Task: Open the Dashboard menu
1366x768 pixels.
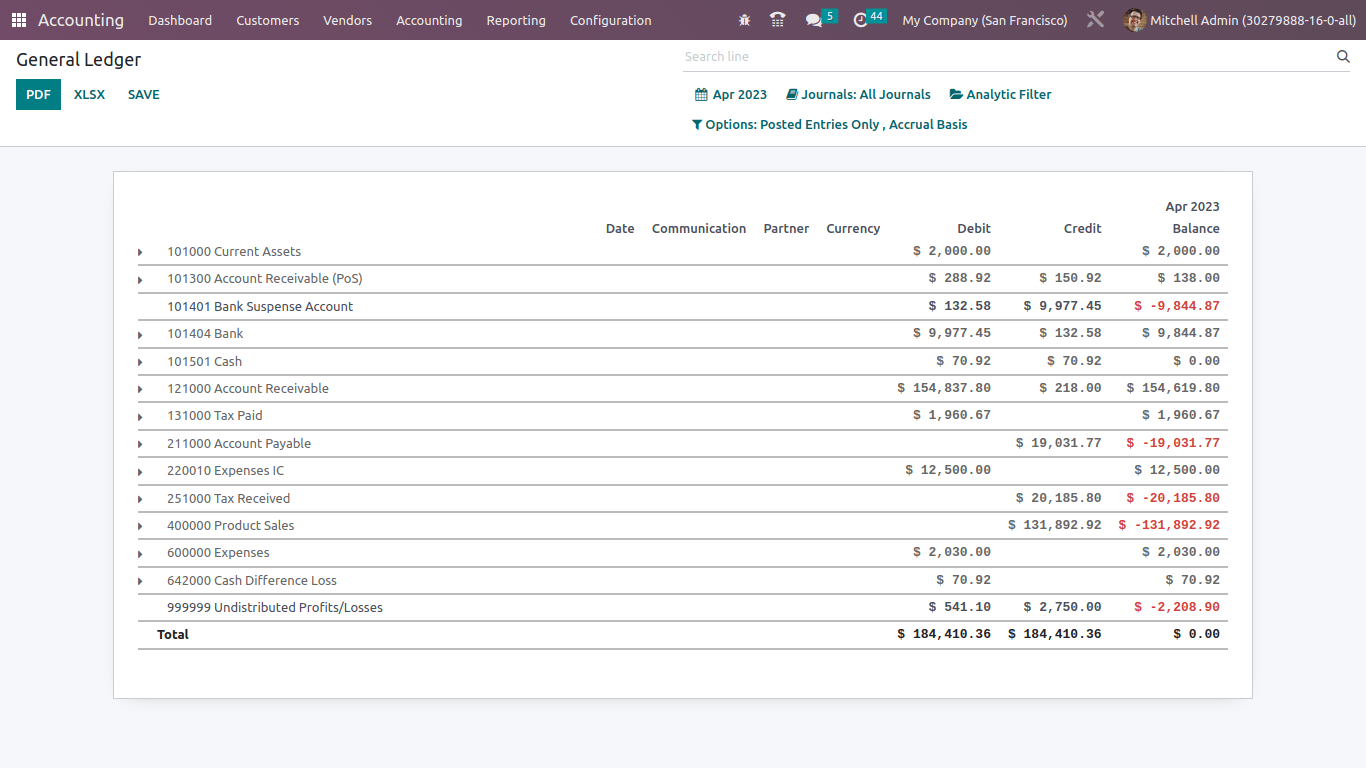Action: tap(180, 20)
